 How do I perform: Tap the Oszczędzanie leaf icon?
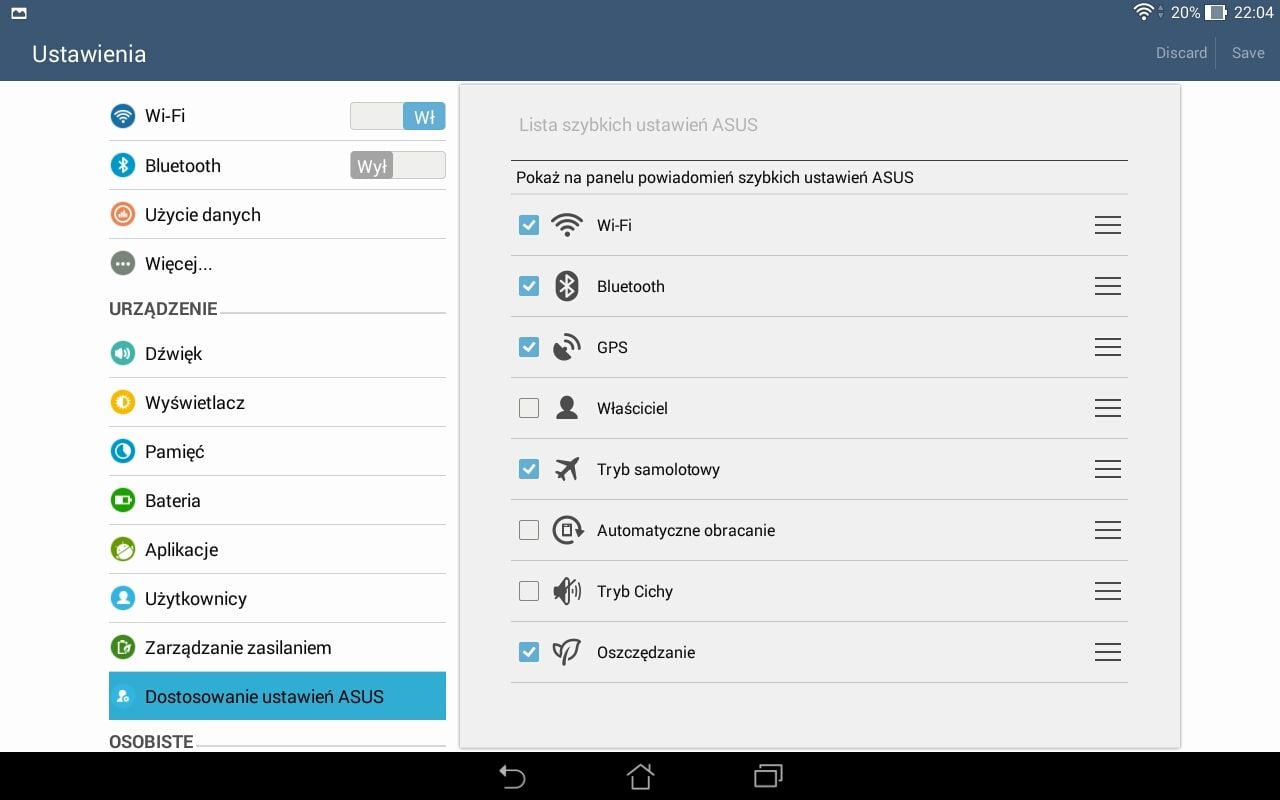tap(567, 652)
